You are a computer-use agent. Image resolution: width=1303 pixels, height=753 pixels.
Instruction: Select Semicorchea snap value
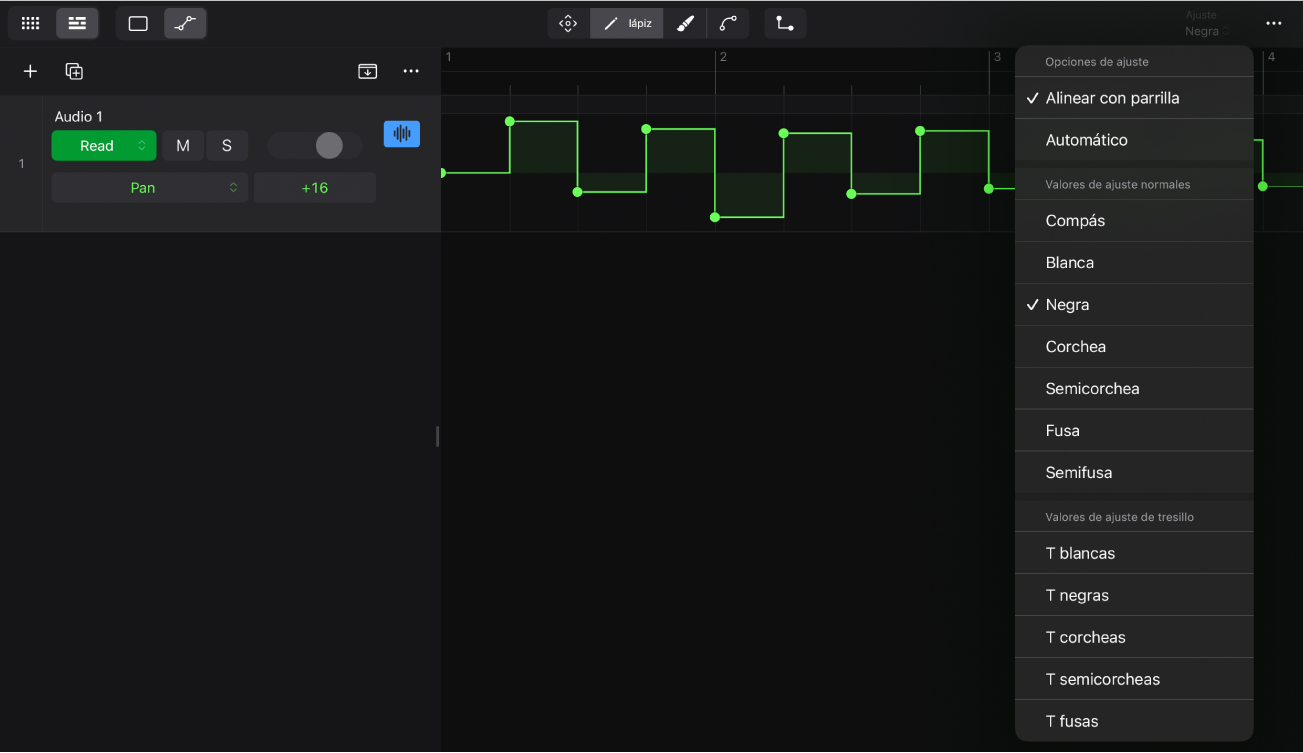[x=1134, y=389]
